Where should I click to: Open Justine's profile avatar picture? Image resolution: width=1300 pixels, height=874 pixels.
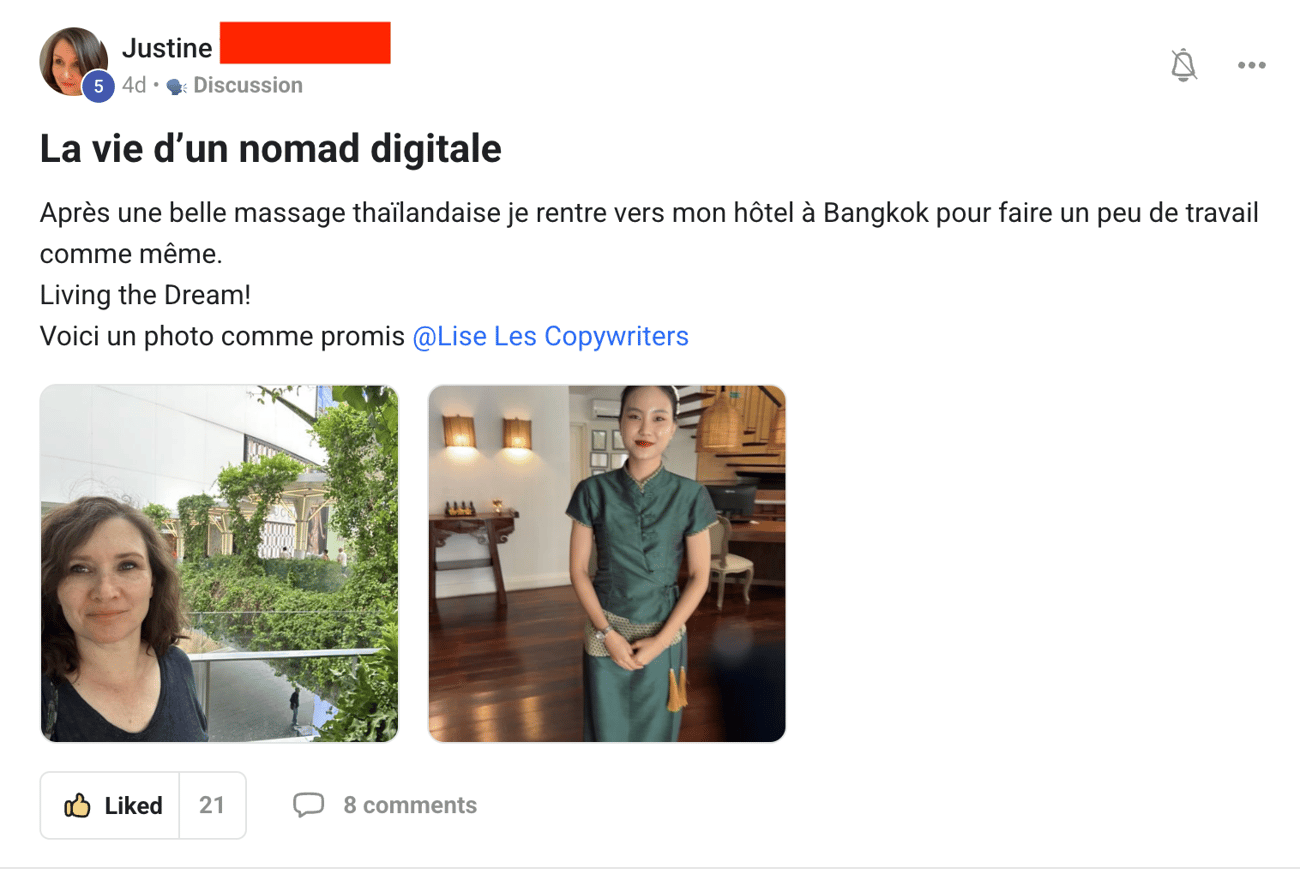73,61
